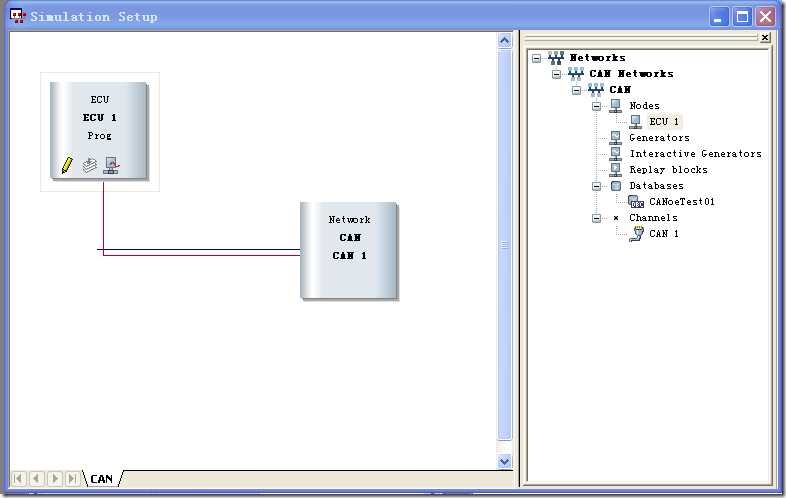
Task: Click the Nodes folder icon in tree
Action: pyautogui.click(x=616, y=106)
